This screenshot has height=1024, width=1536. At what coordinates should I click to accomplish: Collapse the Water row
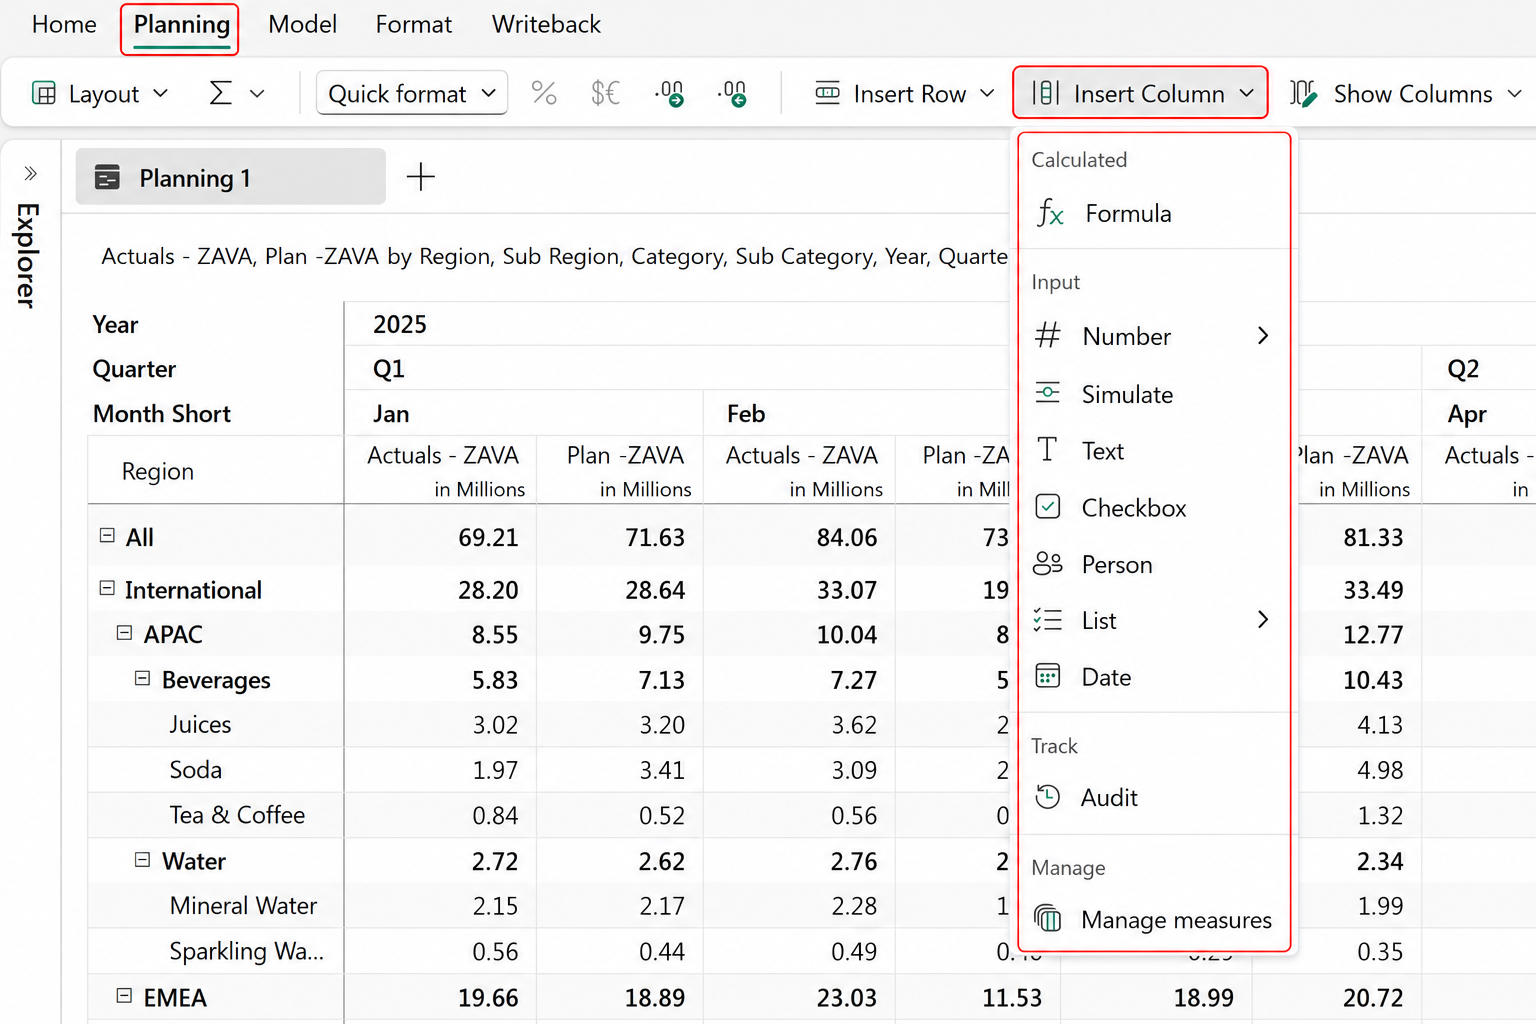pos(143,860)
